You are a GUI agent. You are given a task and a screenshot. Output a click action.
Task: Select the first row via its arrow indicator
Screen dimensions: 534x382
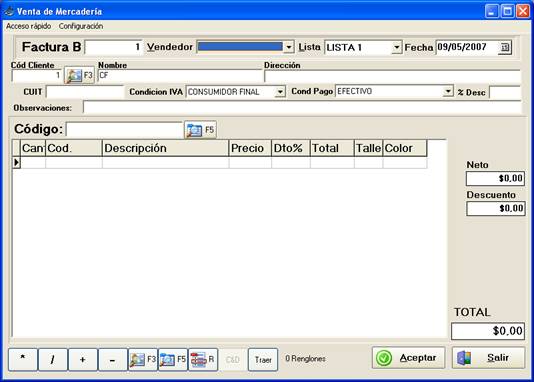pyautogui.click(x=16, y=163)
